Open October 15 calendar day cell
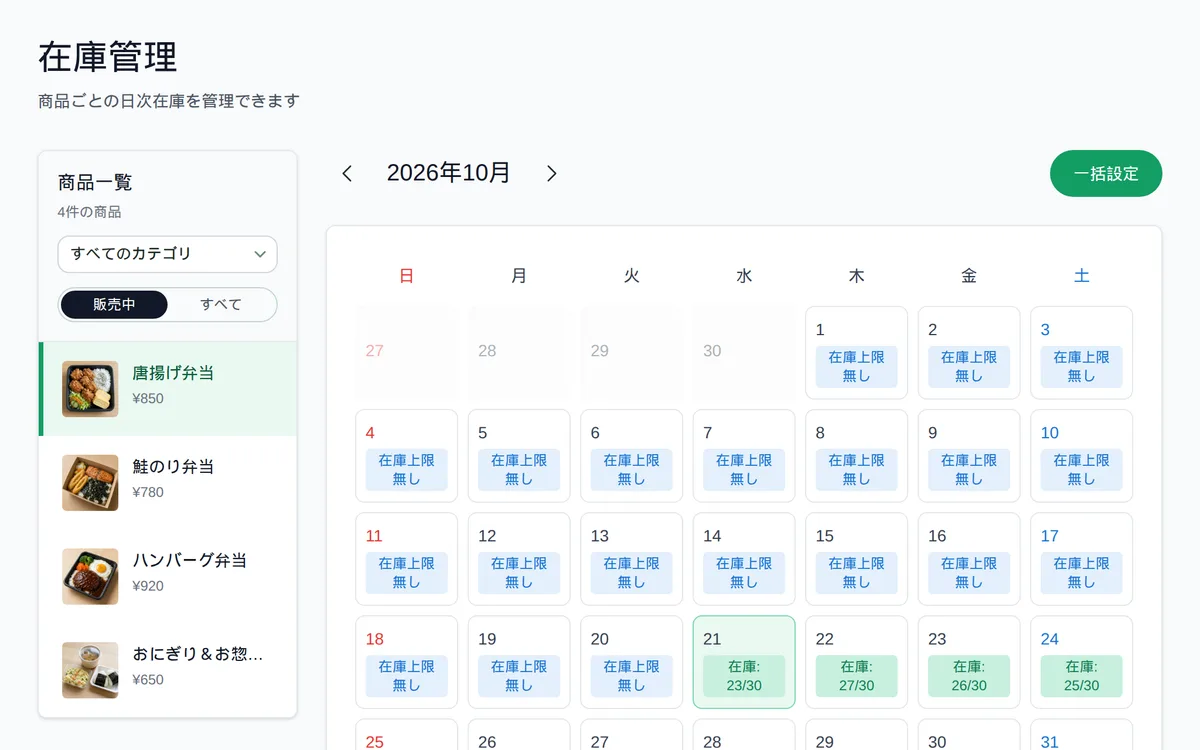Screen dimensions: 1200x750 click(857, 559)
